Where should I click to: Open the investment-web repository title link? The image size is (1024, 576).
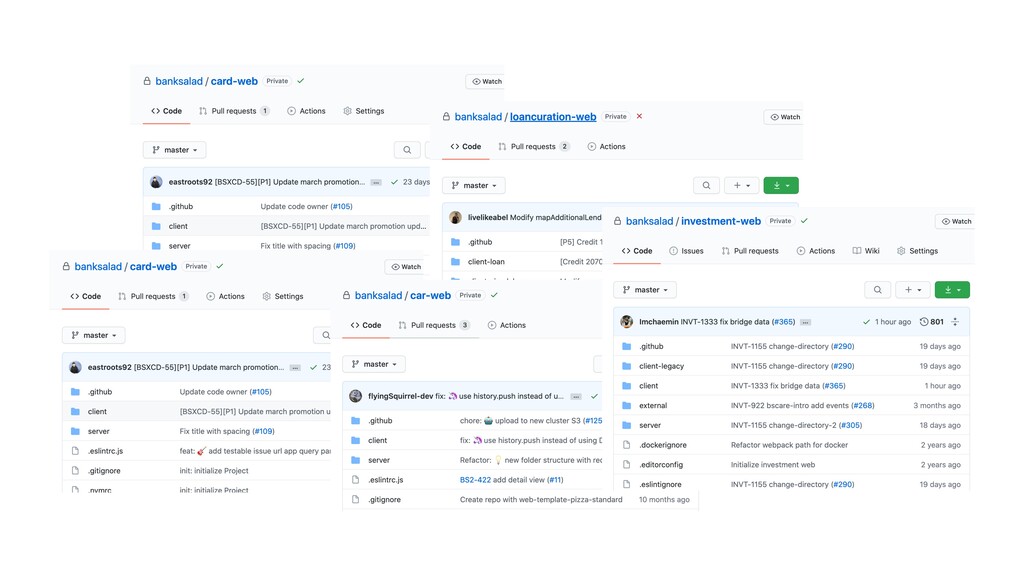tap(721, 221)
